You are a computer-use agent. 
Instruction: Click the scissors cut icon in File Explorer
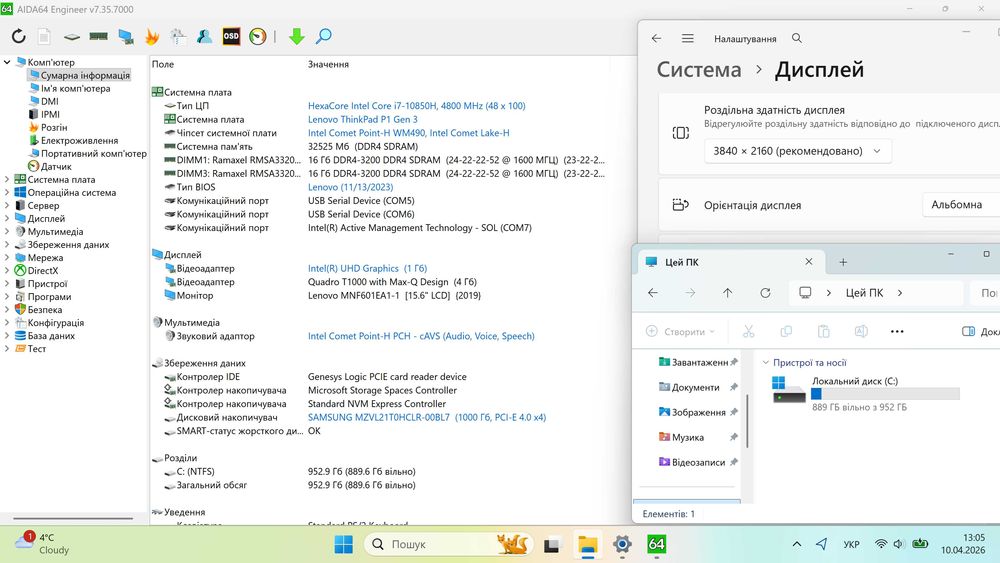pos(749,332)
